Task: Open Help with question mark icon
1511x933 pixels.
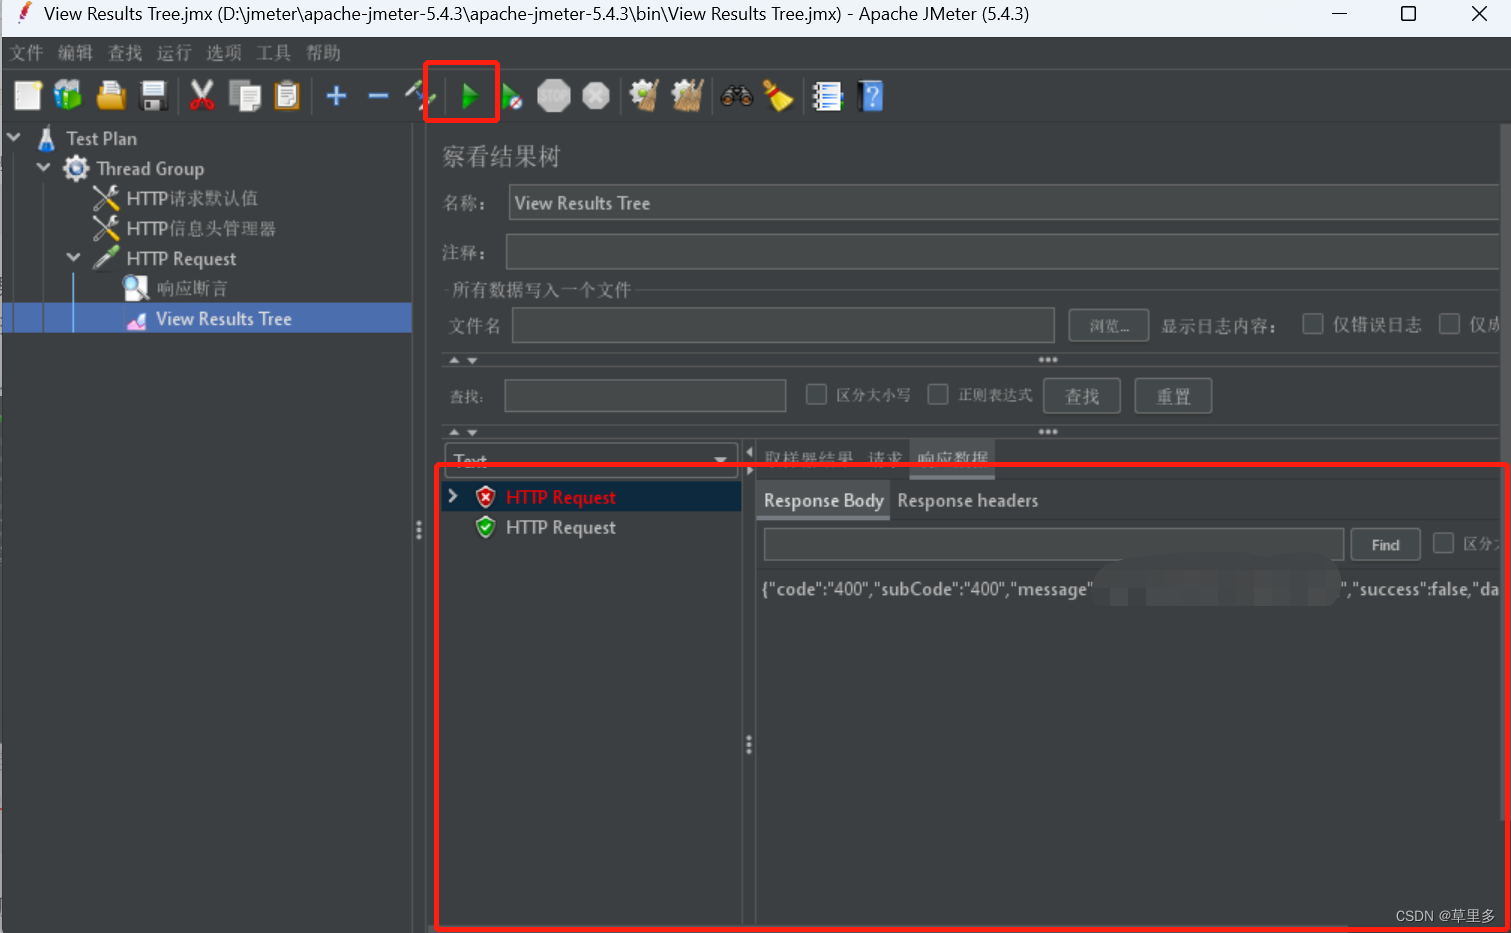Action: 871,96
